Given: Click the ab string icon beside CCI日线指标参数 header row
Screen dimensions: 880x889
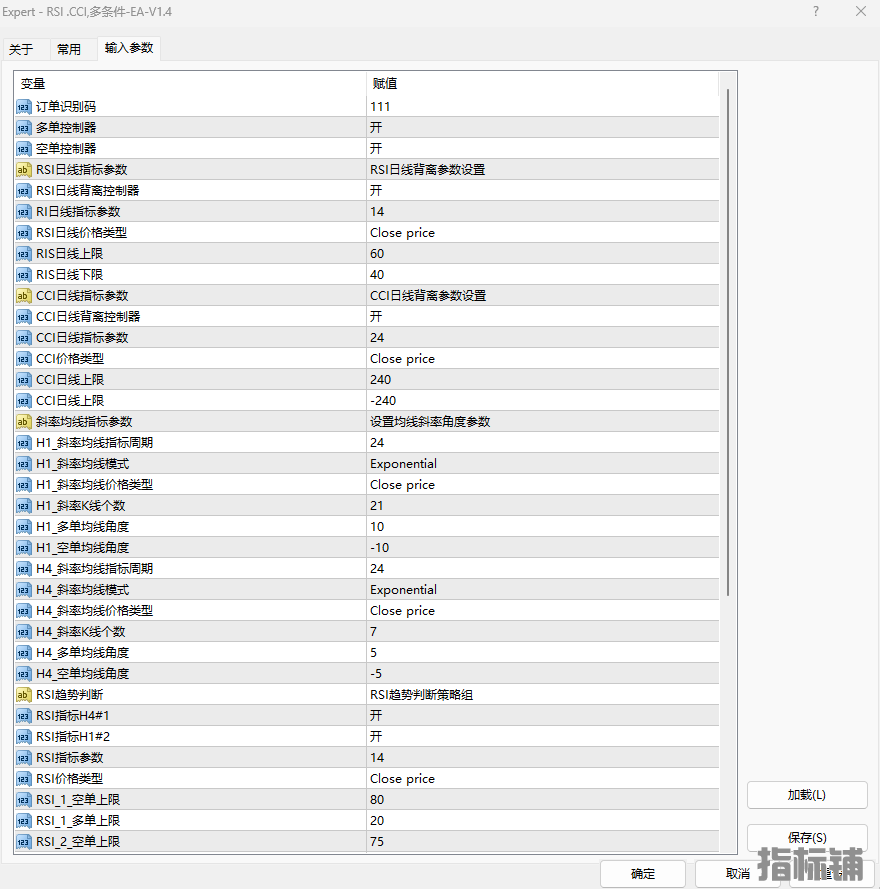Looking at the screenshot, I should (x=23, y=295).
